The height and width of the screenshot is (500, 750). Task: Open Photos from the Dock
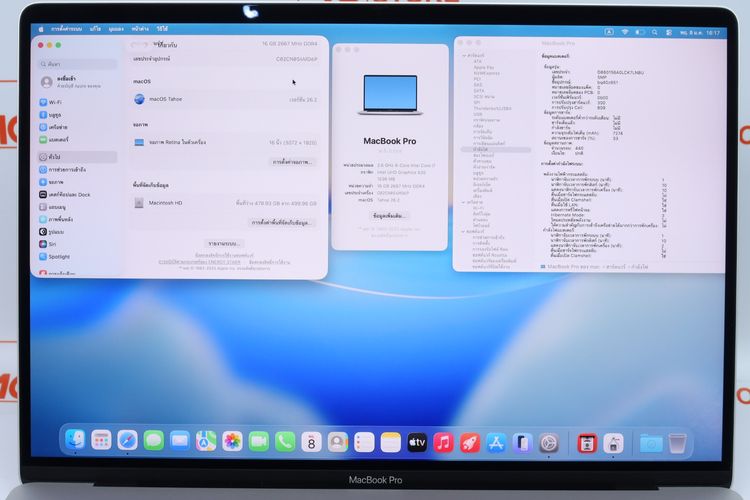232,442
